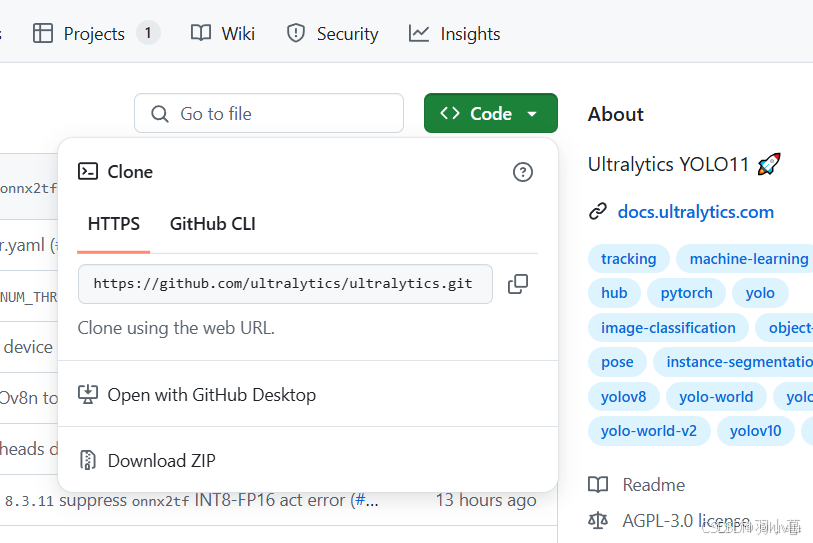Click the Security shield icon

tap(296, 33)
